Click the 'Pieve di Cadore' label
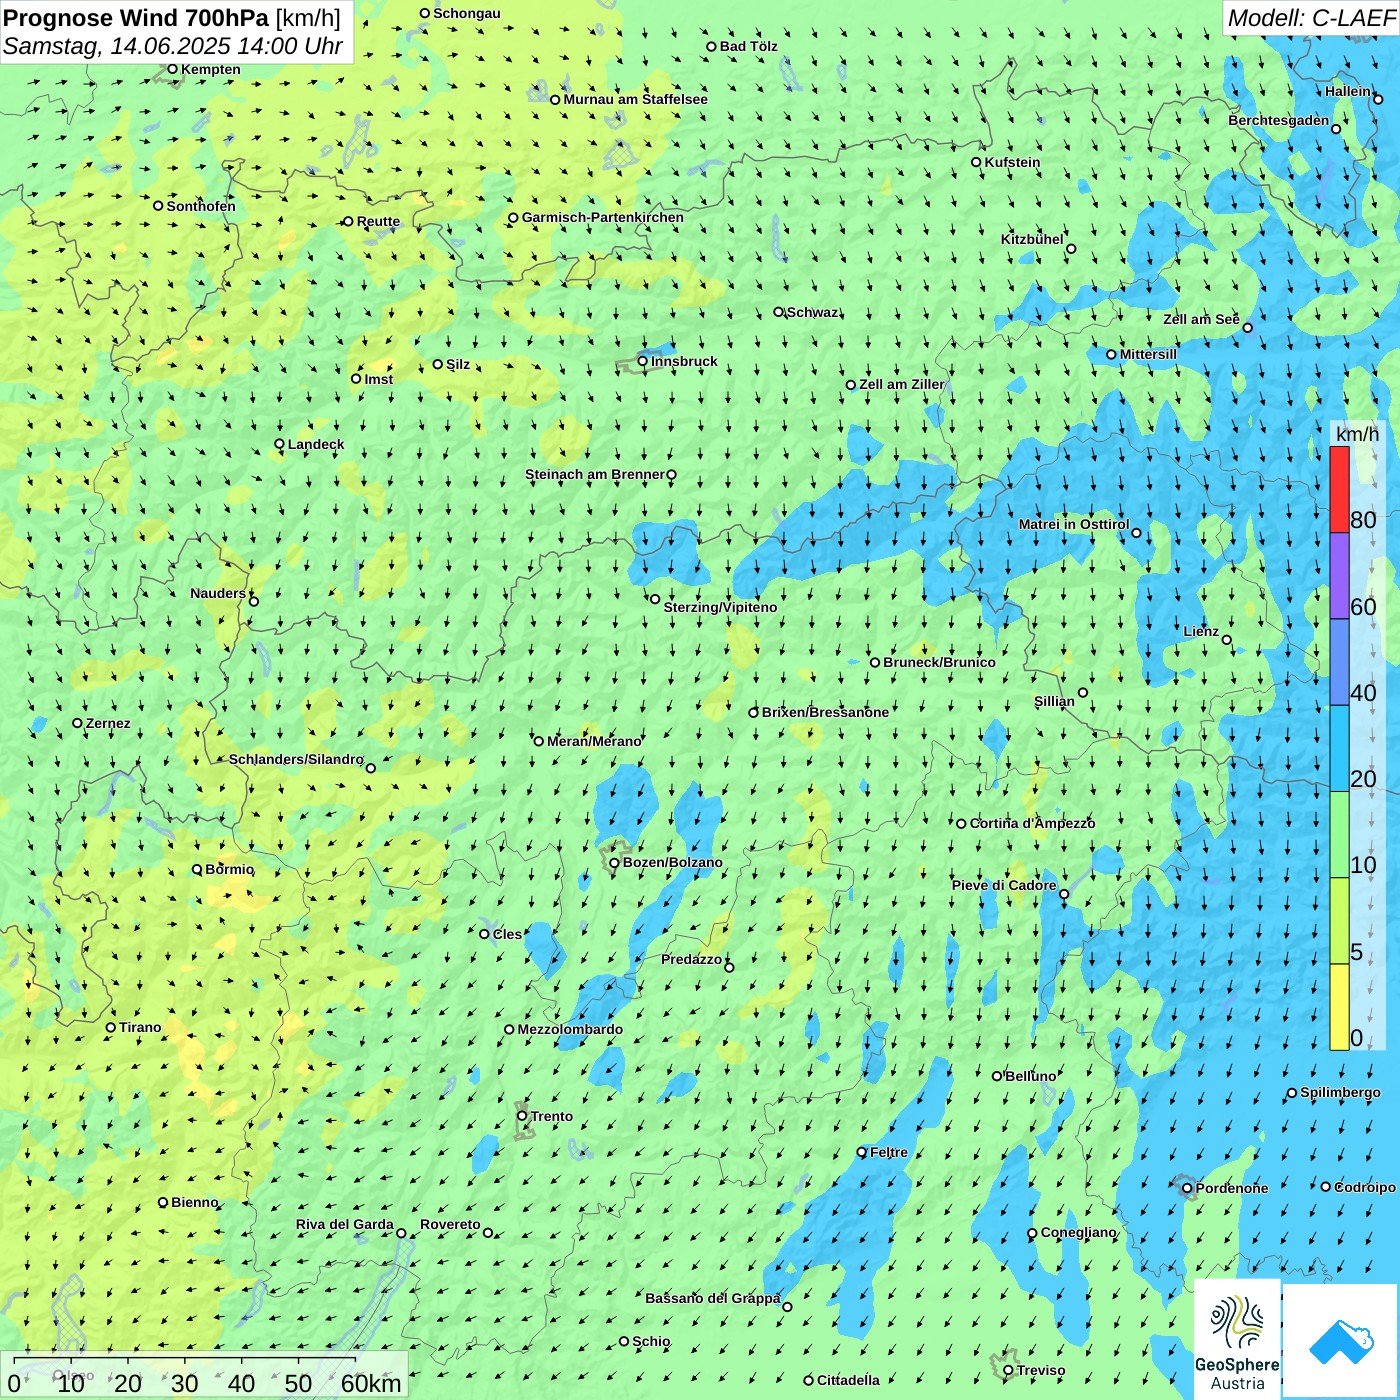This screenshot has width=1400, height=1400. tap(1004, 885)
